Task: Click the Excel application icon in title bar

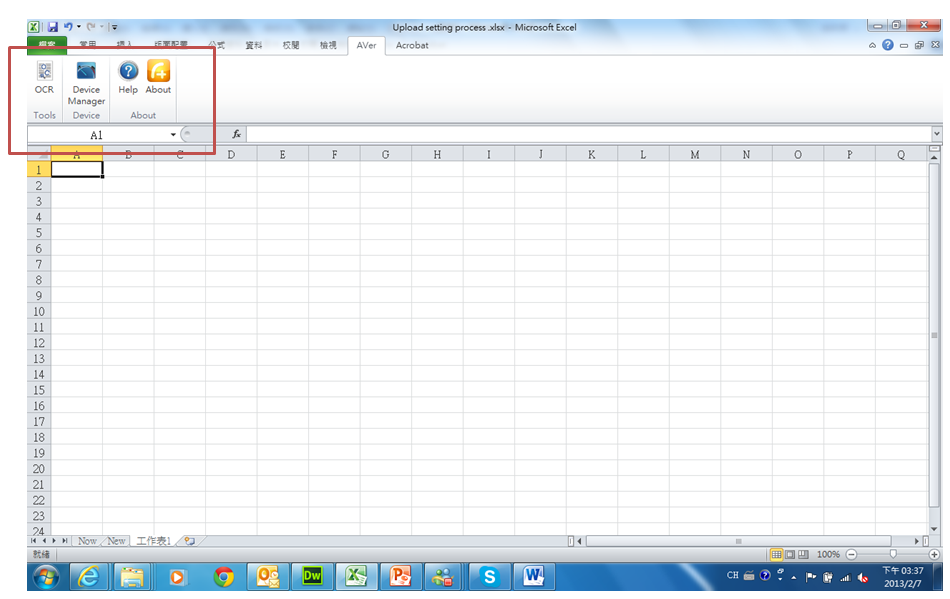Action: tap(34, 27)
